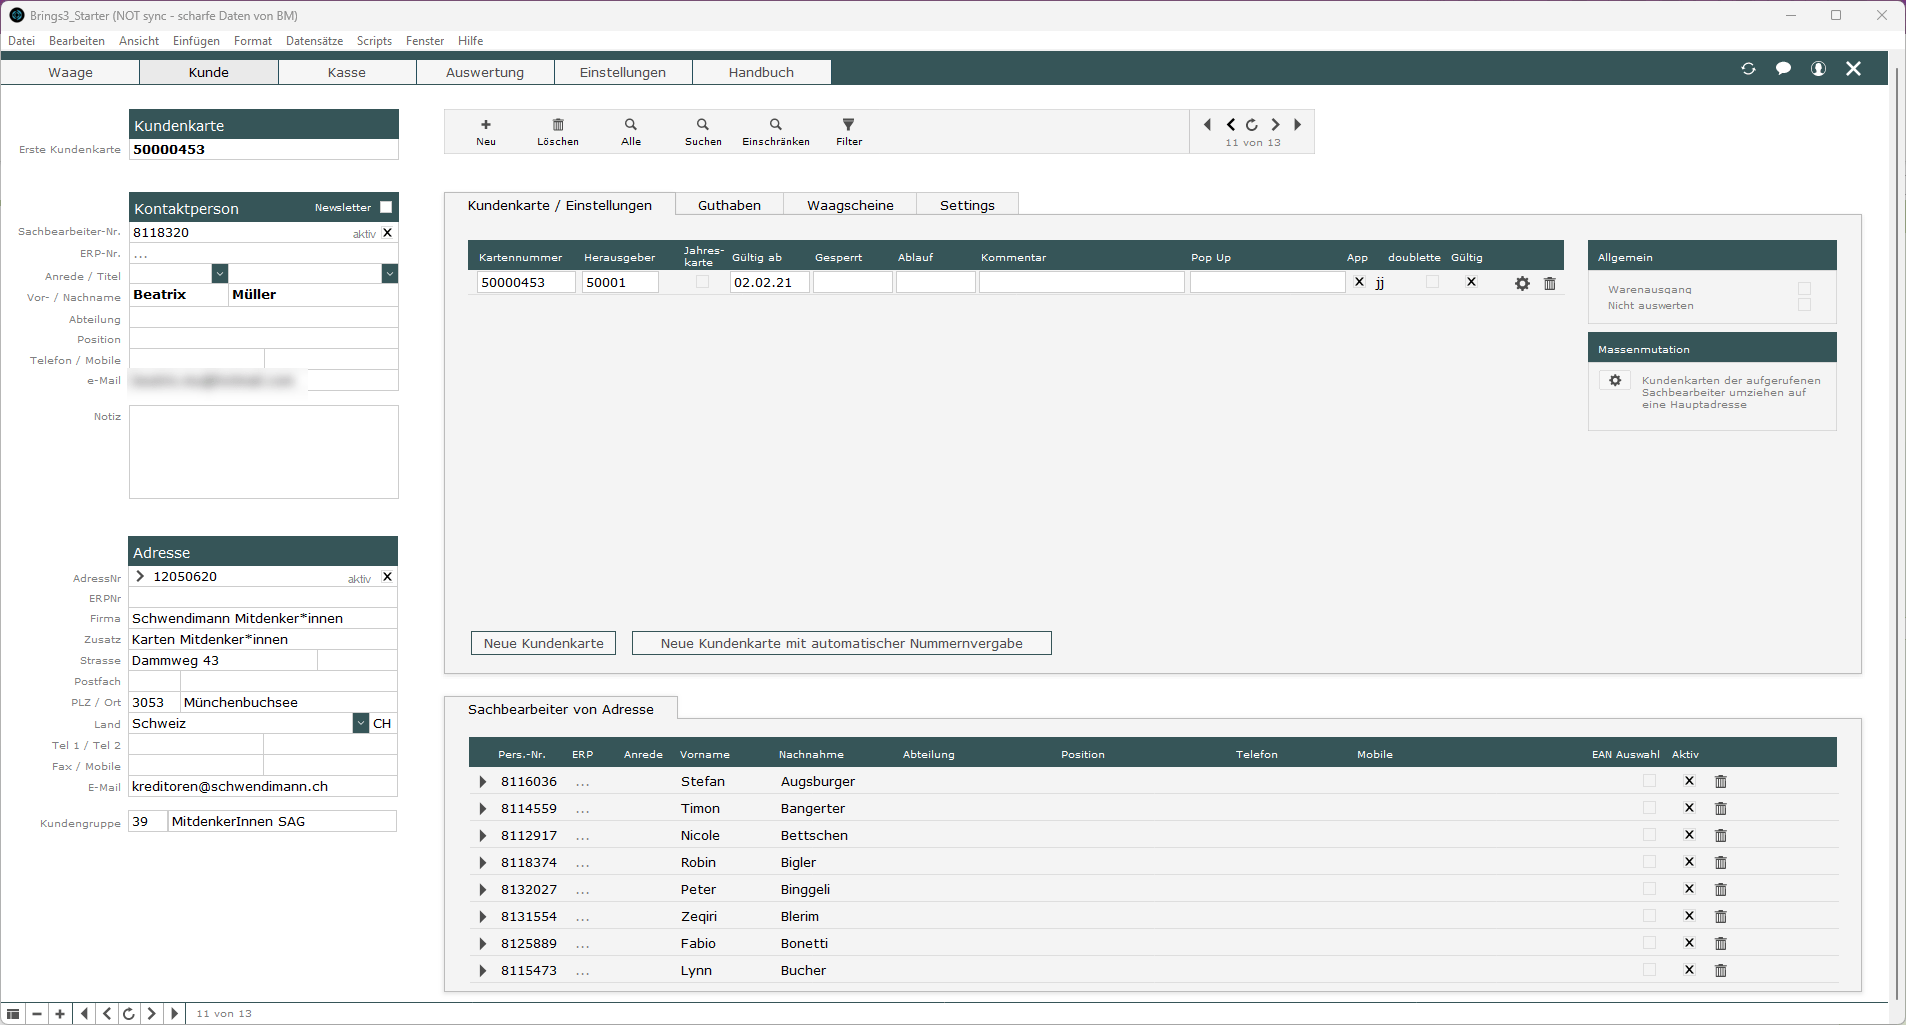Click the Massenmutation gear icon

(x=1615, y=381)
